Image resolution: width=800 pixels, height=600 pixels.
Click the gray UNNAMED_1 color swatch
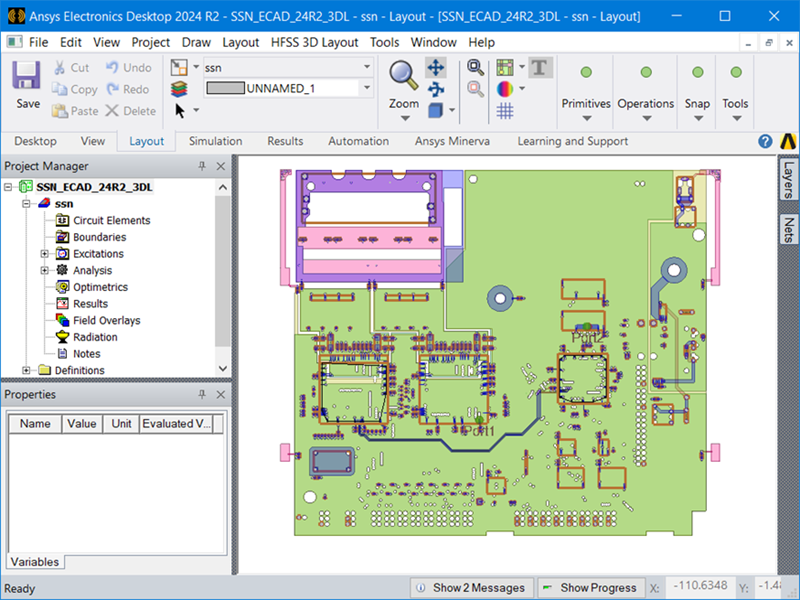224,88
